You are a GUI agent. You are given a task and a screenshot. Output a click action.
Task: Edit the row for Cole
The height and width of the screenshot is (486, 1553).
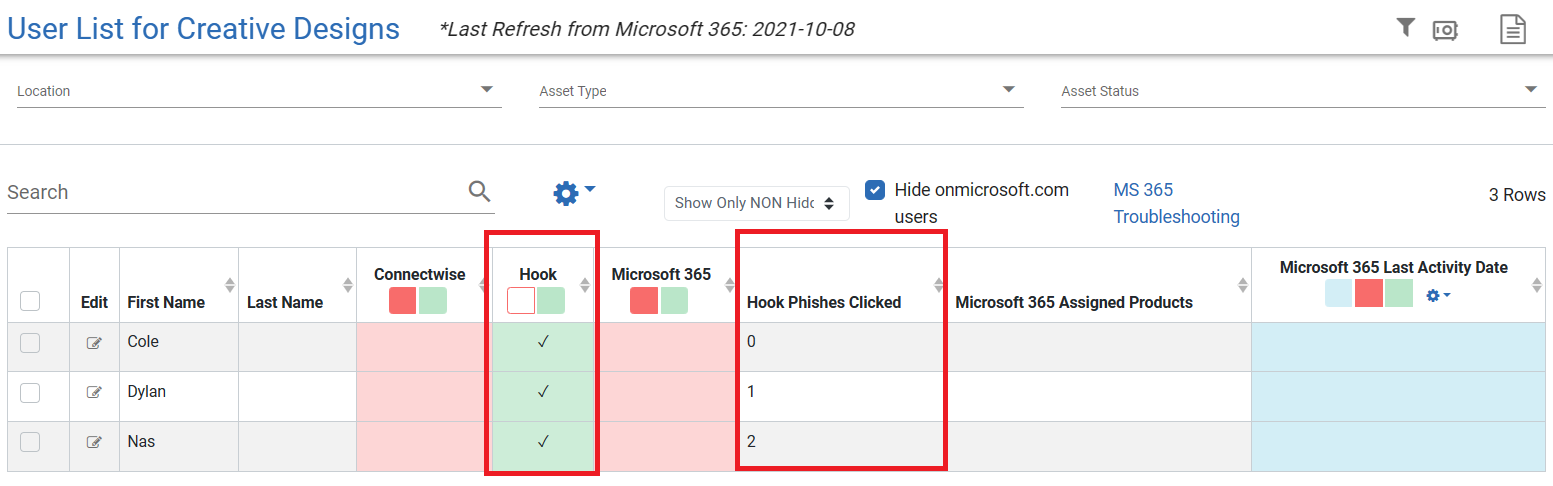click(94, 343)
